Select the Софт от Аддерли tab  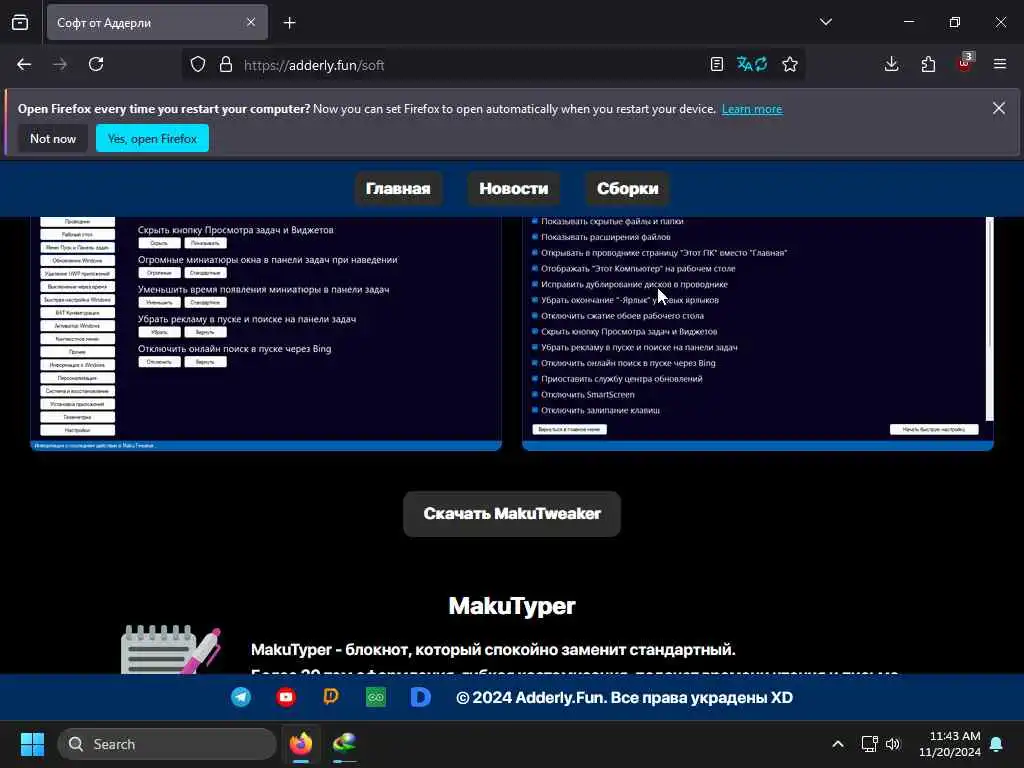157,22
